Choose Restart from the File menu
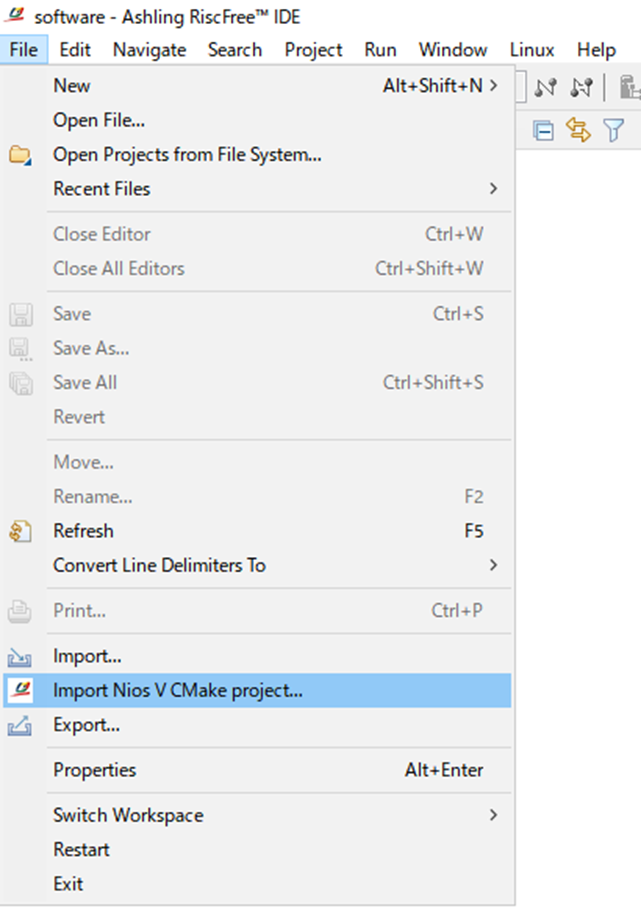This screenshot has height=917, width=641. point(81,849)
